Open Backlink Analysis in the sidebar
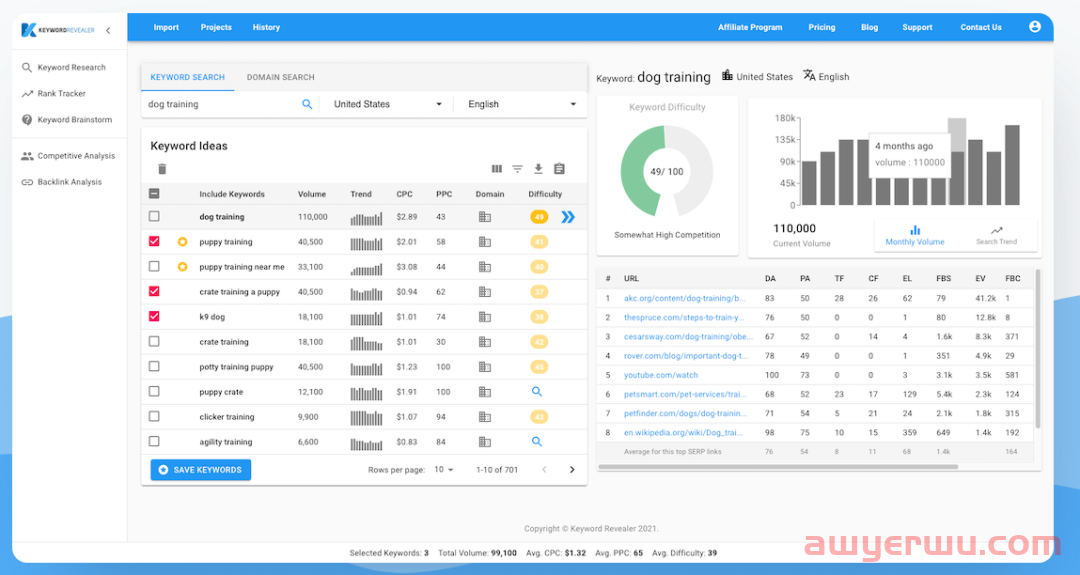 (x=61, y=182)
